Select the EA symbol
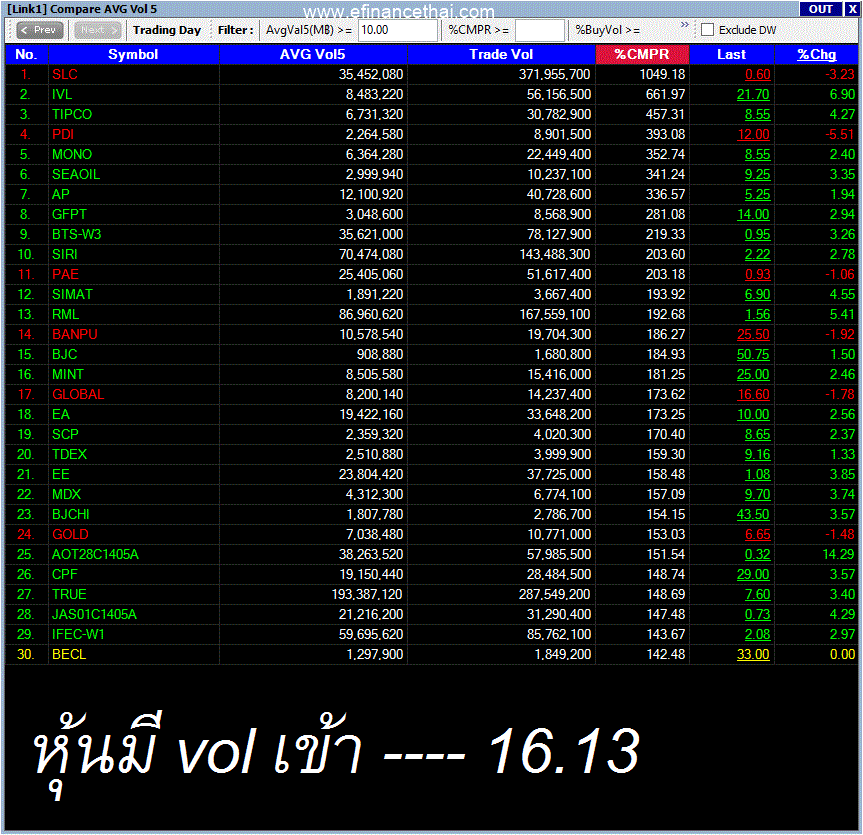This screenshot has height=835, width=863. 61,414
